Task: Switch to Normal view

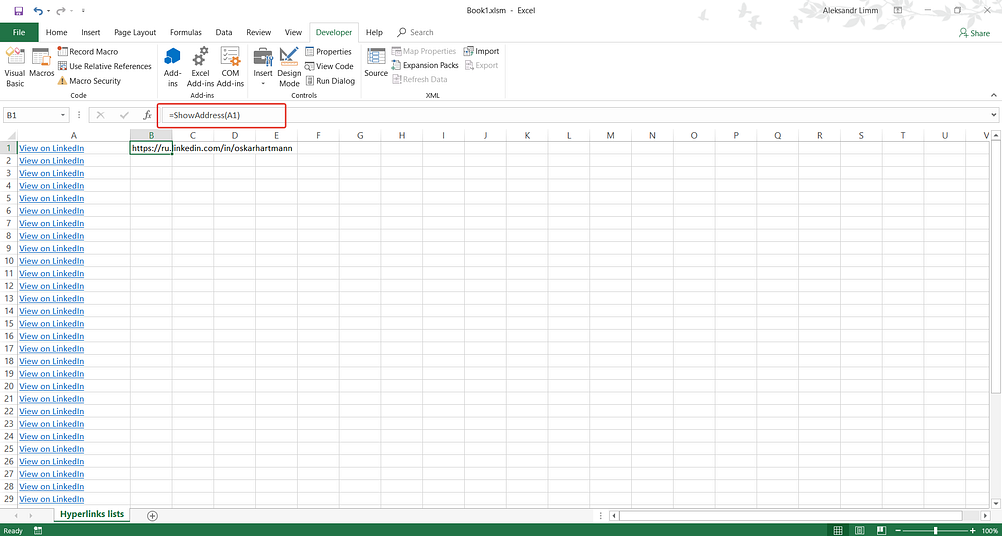Action: pyautogui.click(x=838, y=530)
